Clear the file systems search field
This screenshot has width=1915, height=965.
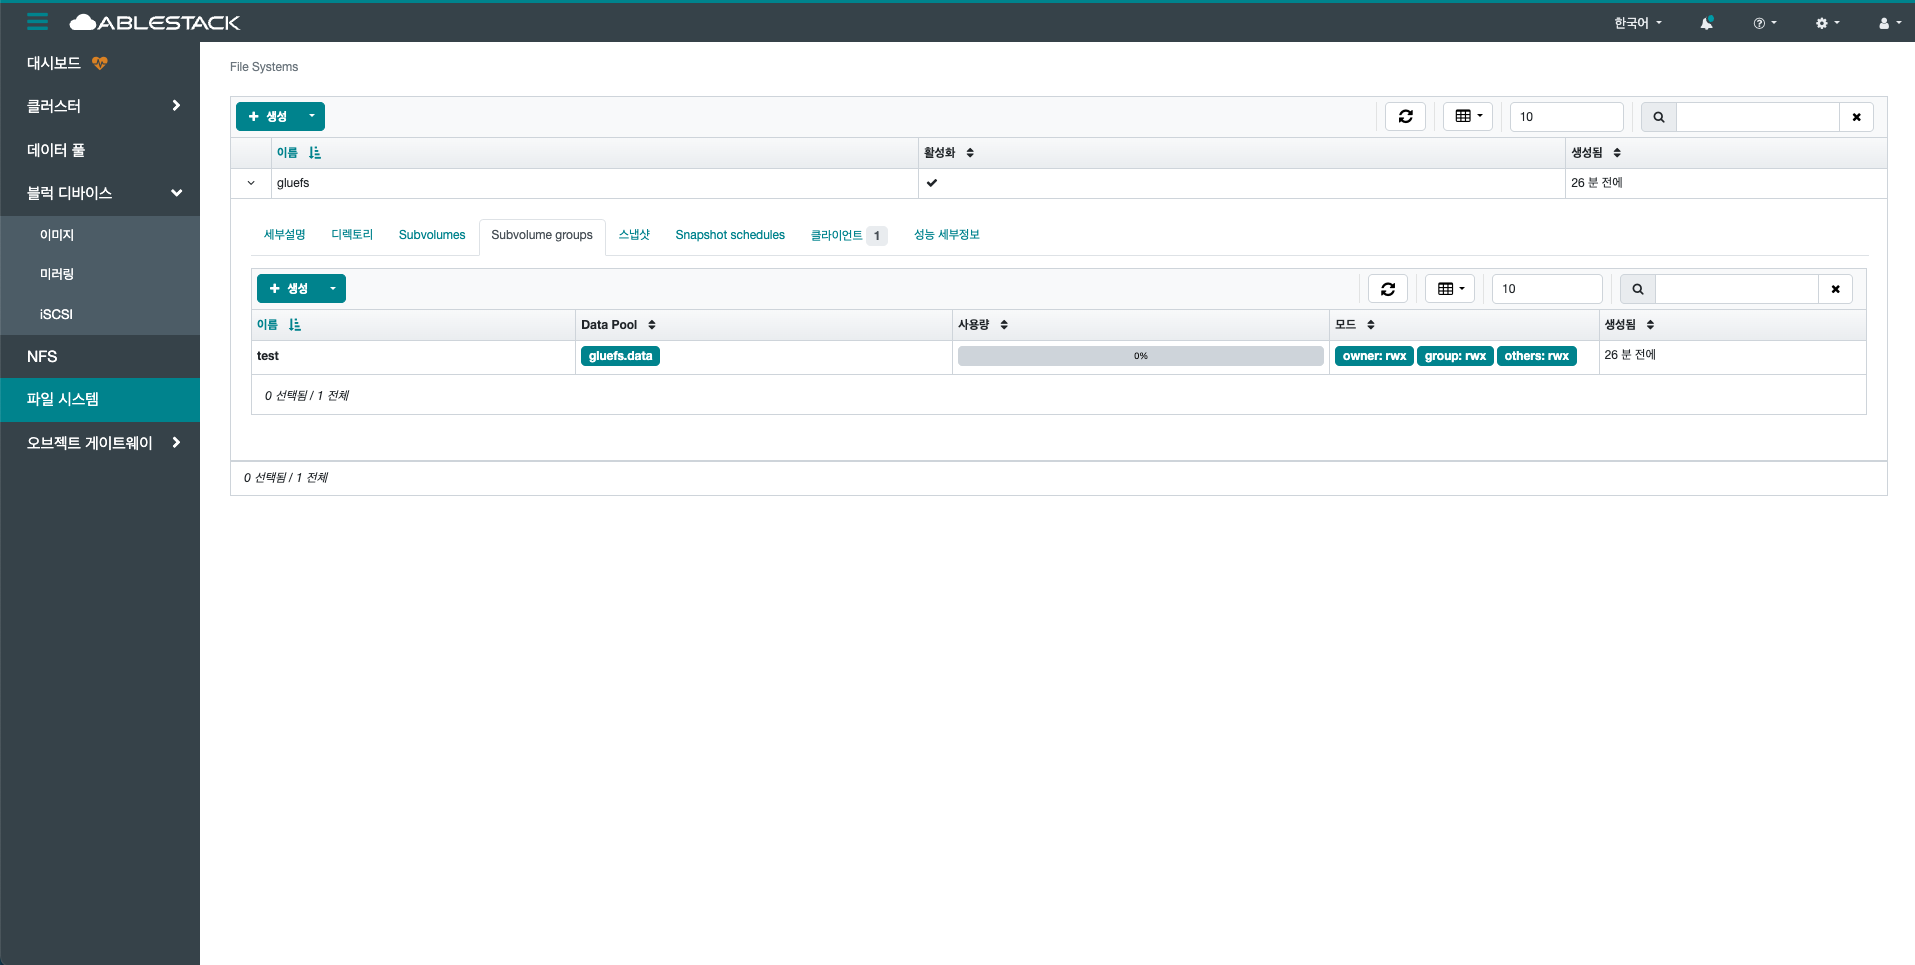(x=1856, y=117)
